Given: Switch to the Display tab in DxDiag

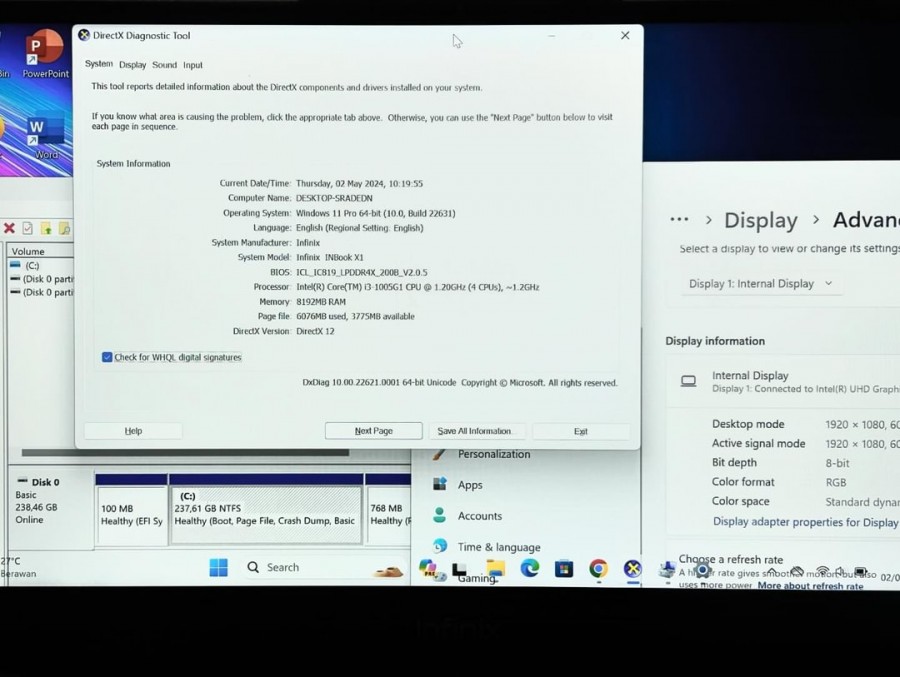Looking at the screenshot, I should point(132,65).
